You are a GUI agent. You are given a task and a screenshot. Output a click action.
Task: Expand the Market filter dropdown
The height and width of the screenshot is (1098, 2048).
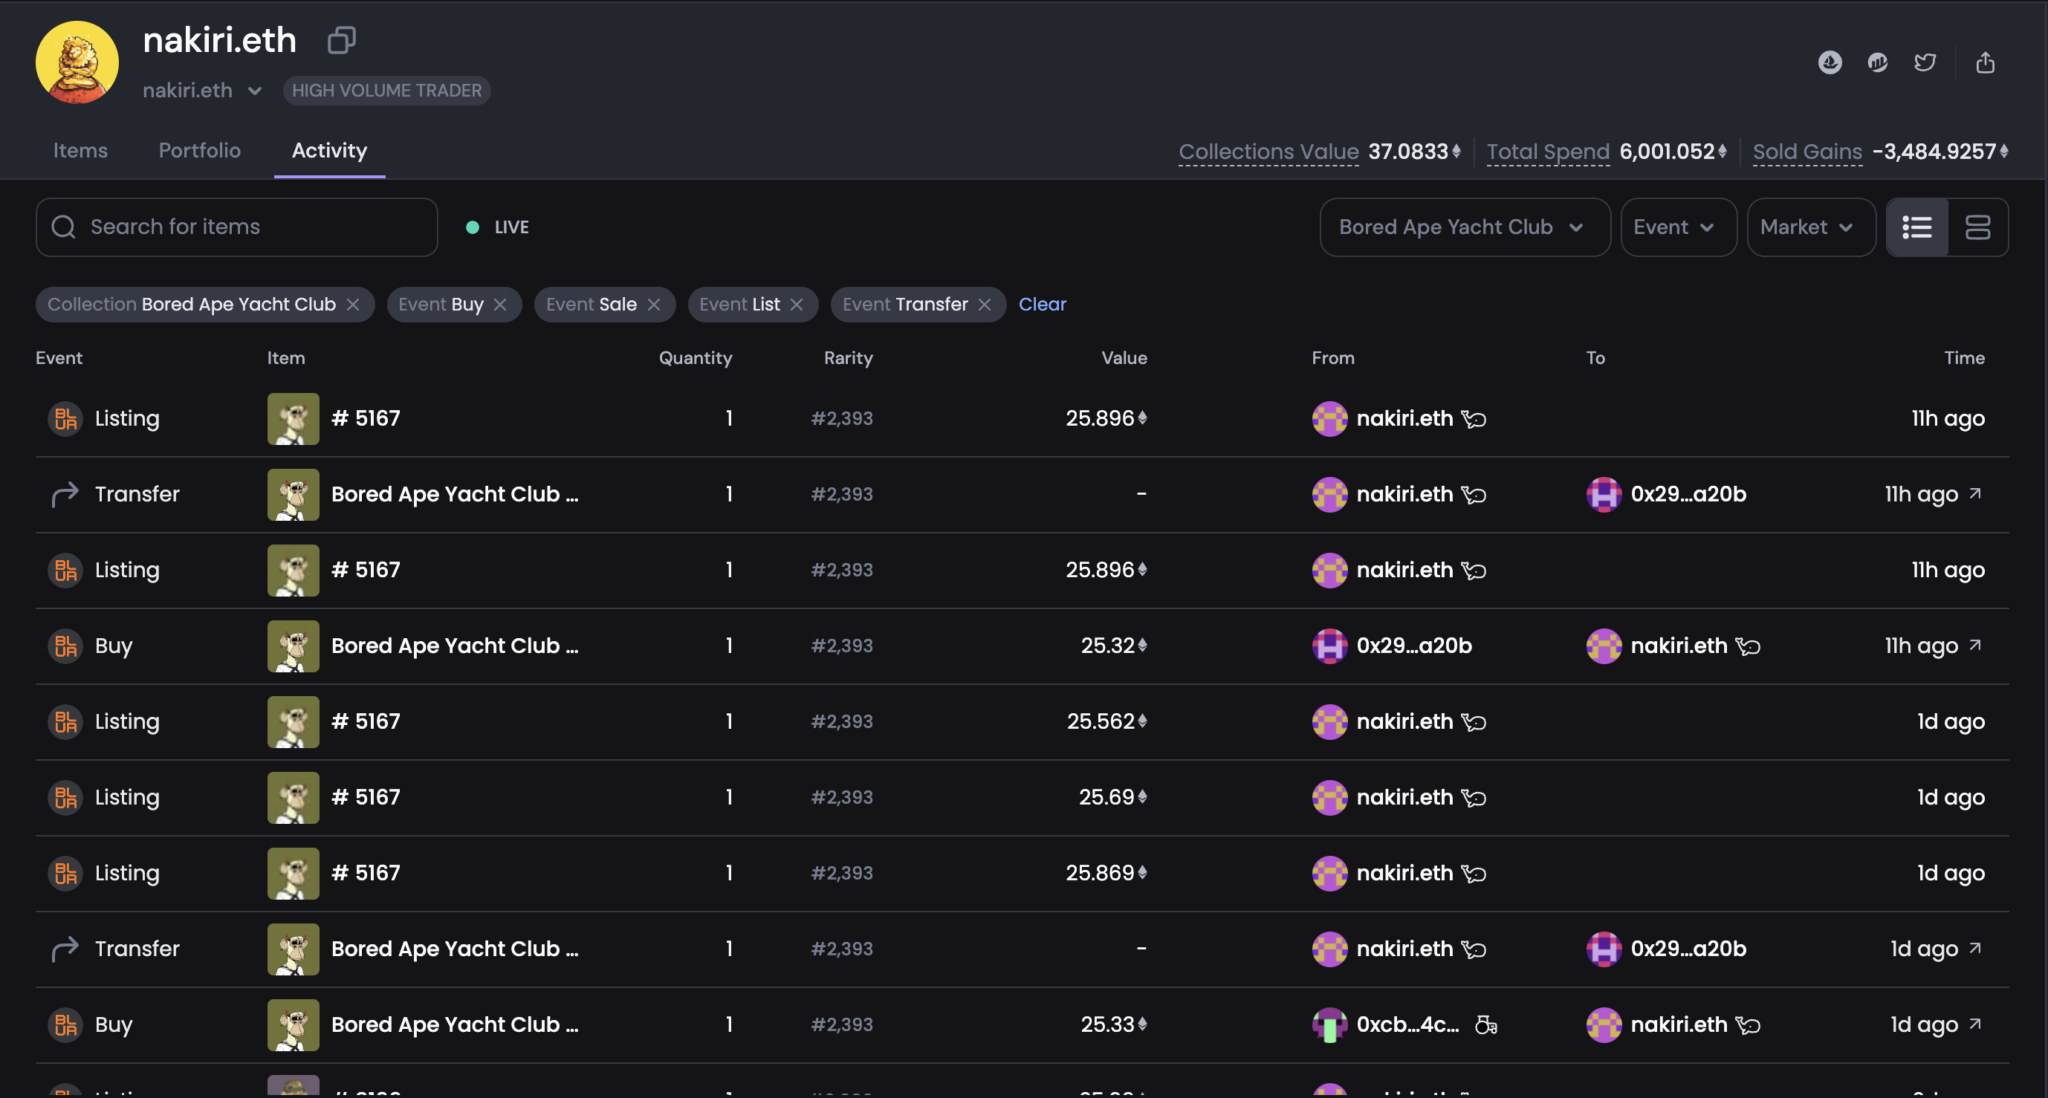(1809, 228)
